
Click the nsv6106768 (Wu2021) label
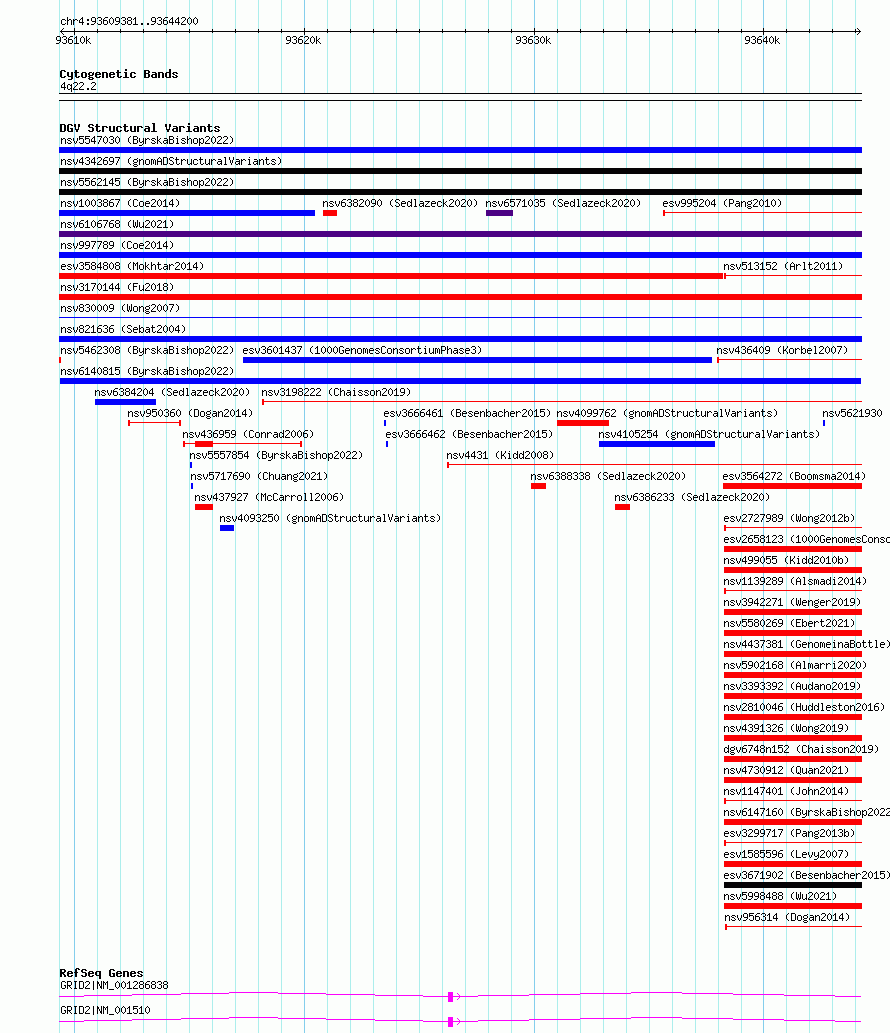coord(117,225)
